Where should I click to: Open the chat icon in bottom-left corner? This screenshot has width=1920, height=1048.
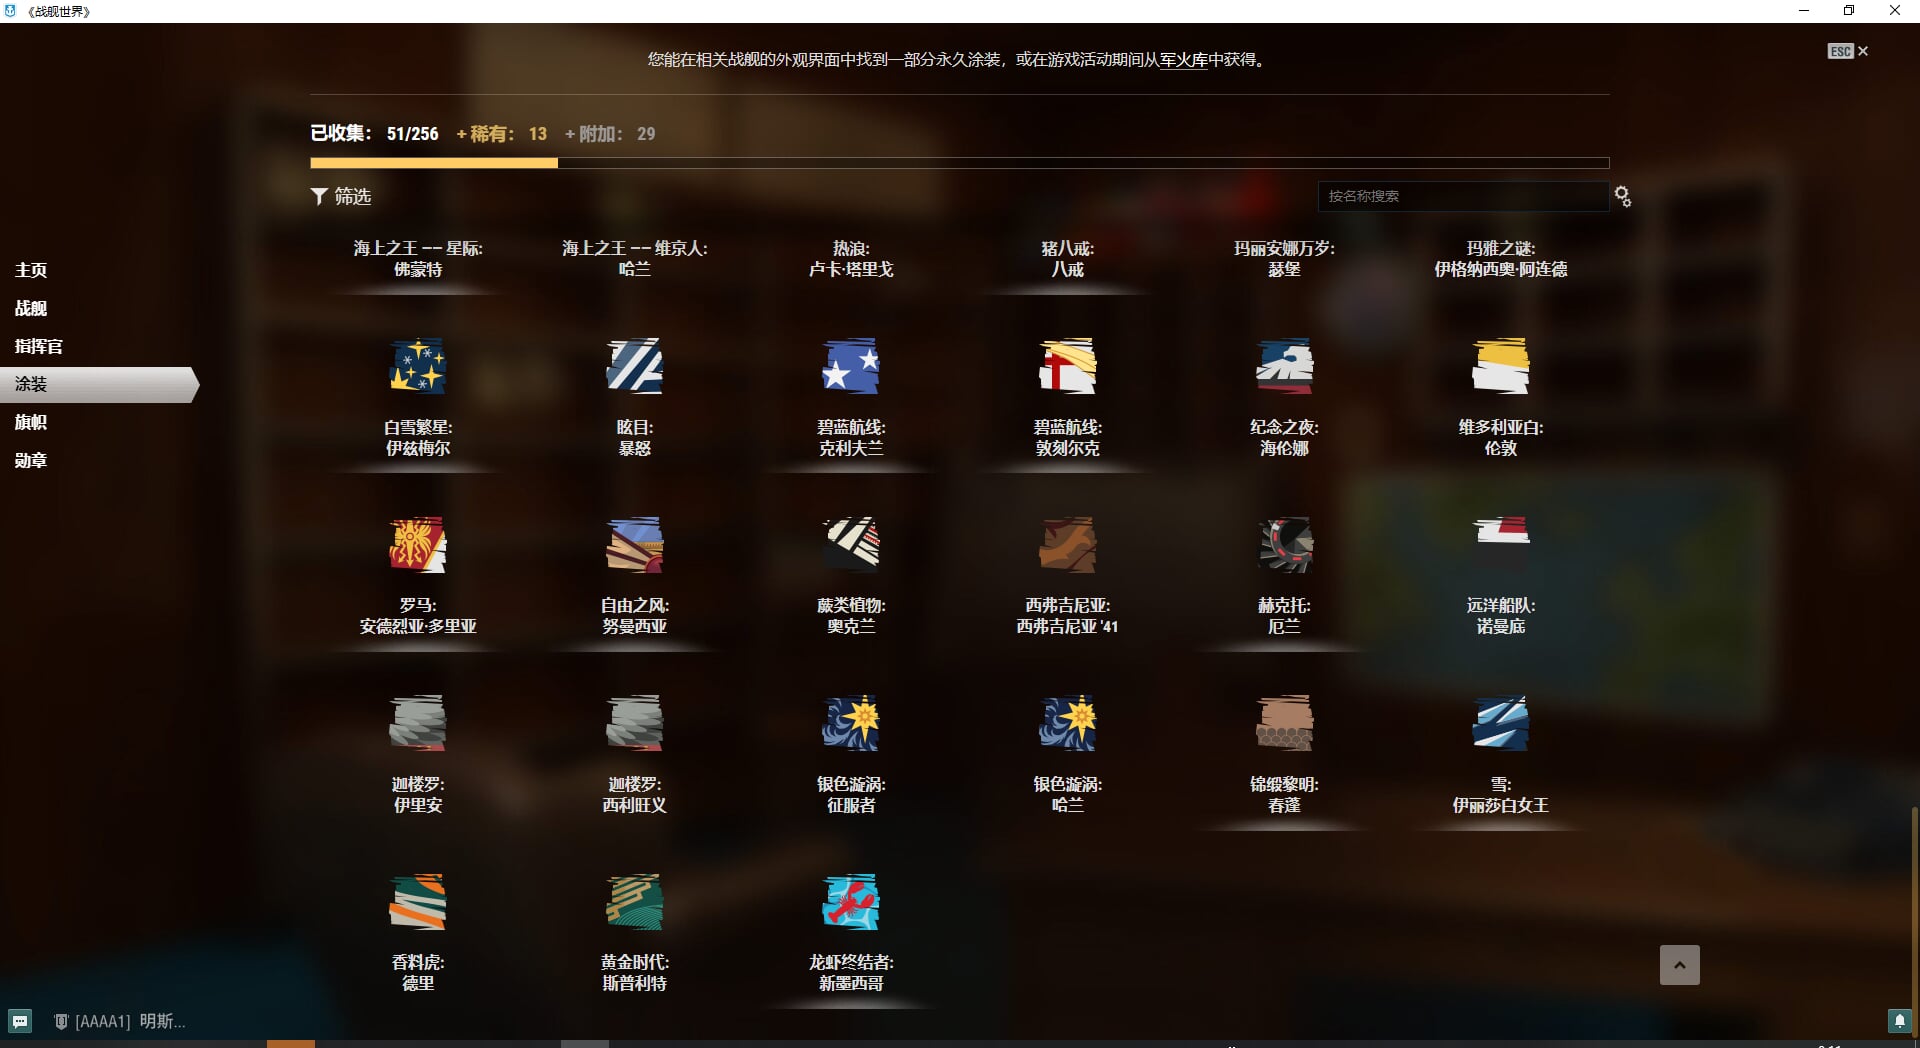tap(20, 1021)
